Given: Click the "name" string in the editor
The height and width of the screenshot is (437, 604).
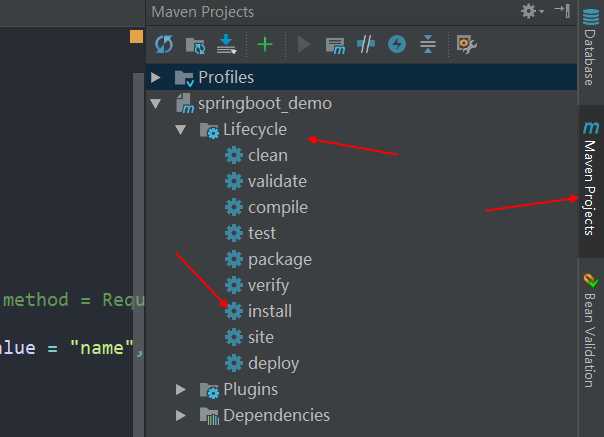Looking at the screenshot, I should pyautogui.click(x=102, y=348).
